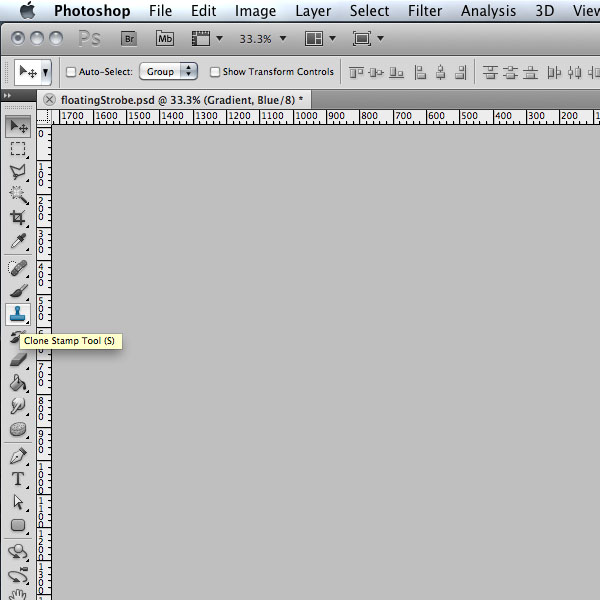Click the 1000 mark on horizontal ruler

(306, 116)
